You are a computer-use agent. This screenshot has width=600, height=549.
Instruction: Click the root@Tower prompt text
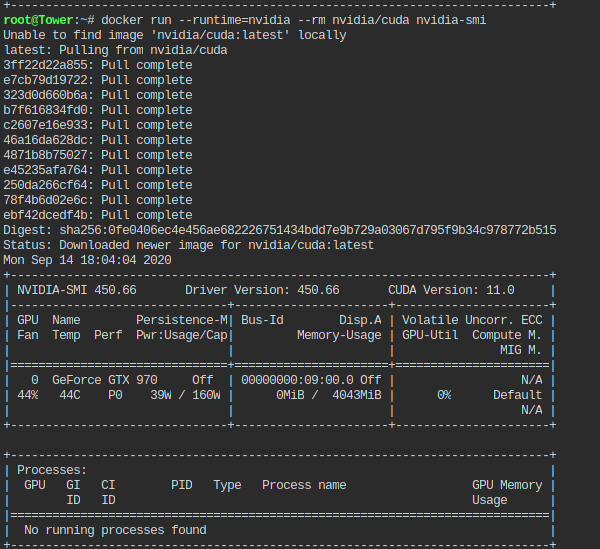(38, 20)
